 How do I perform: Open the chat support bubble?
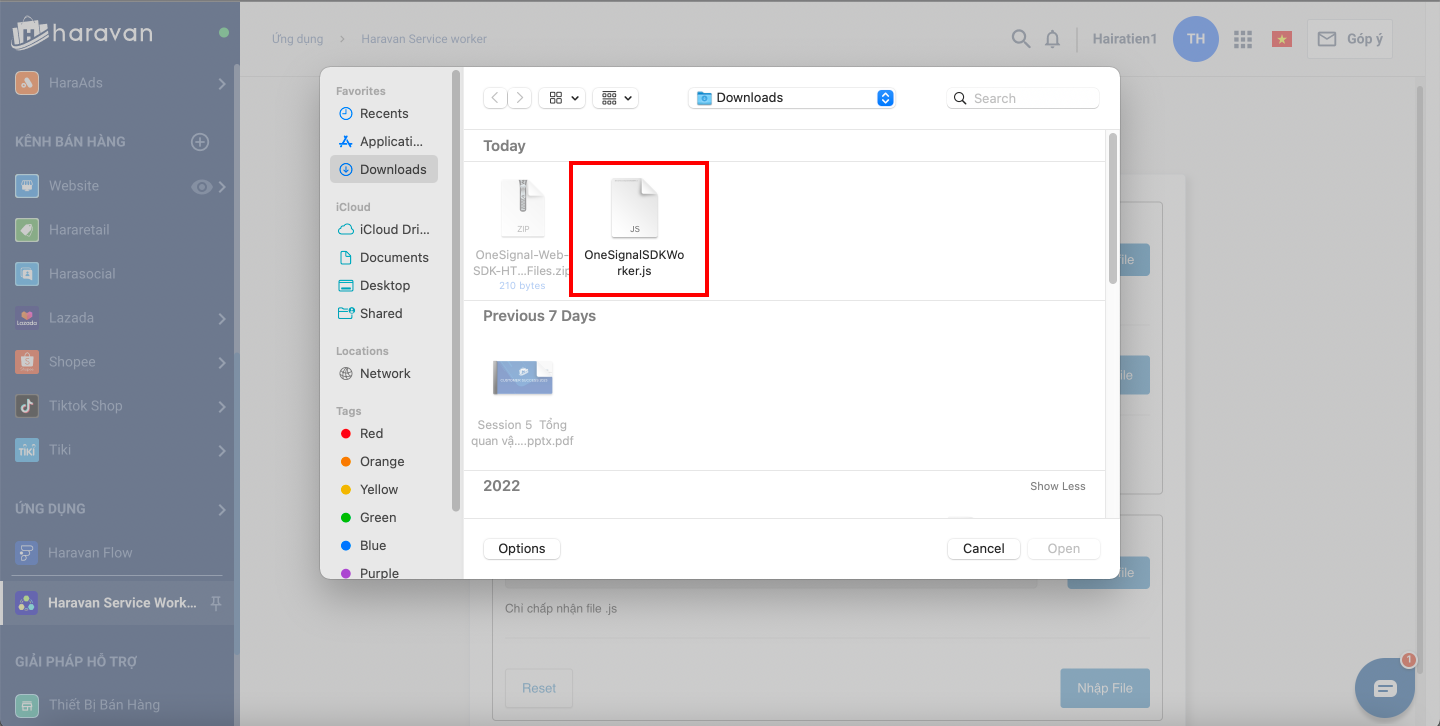[1385, 688]
